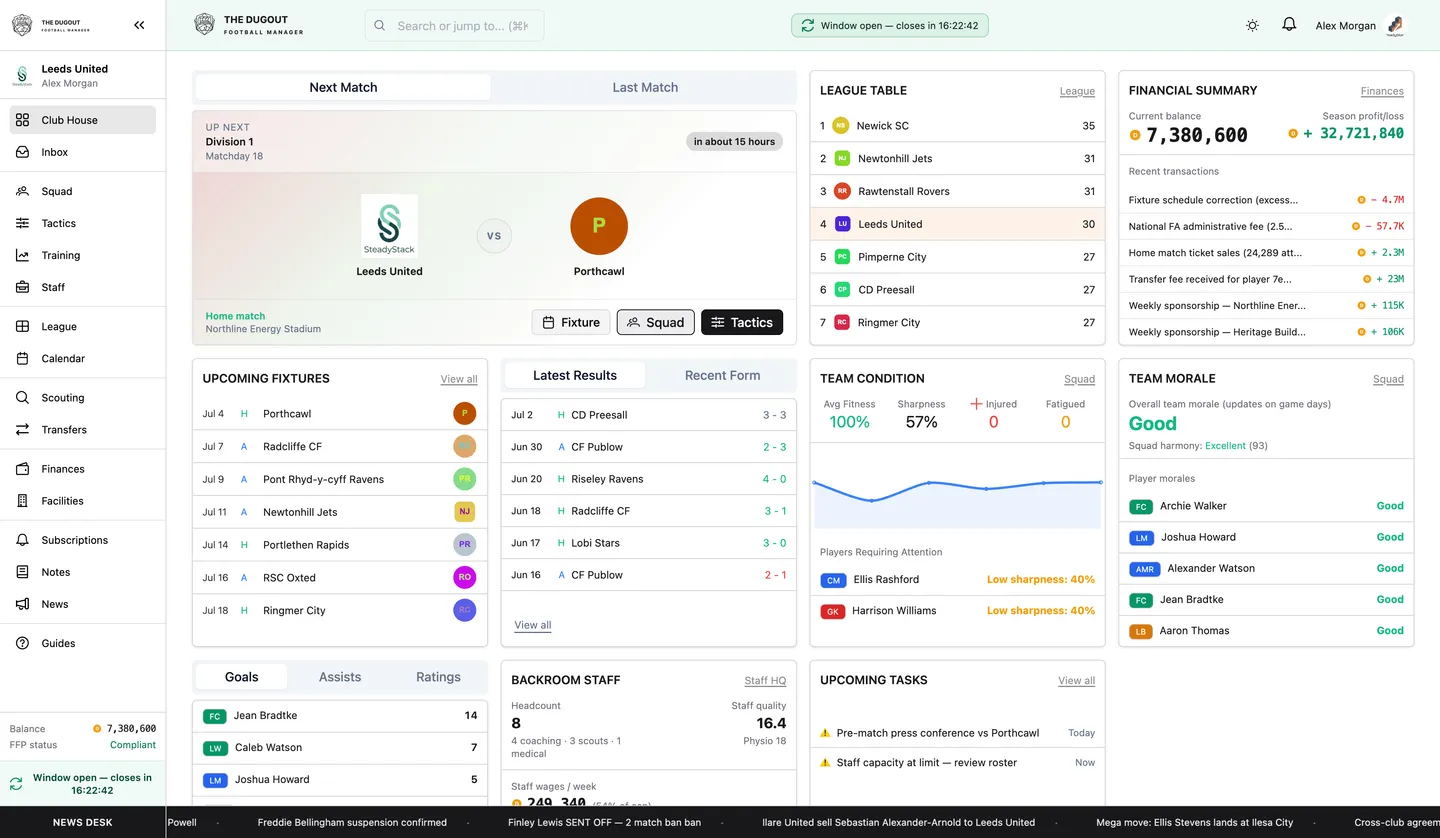Click Pre-match press conference vs Porthcawl task
1440x838 pixels.
click(x=957, y=733)
